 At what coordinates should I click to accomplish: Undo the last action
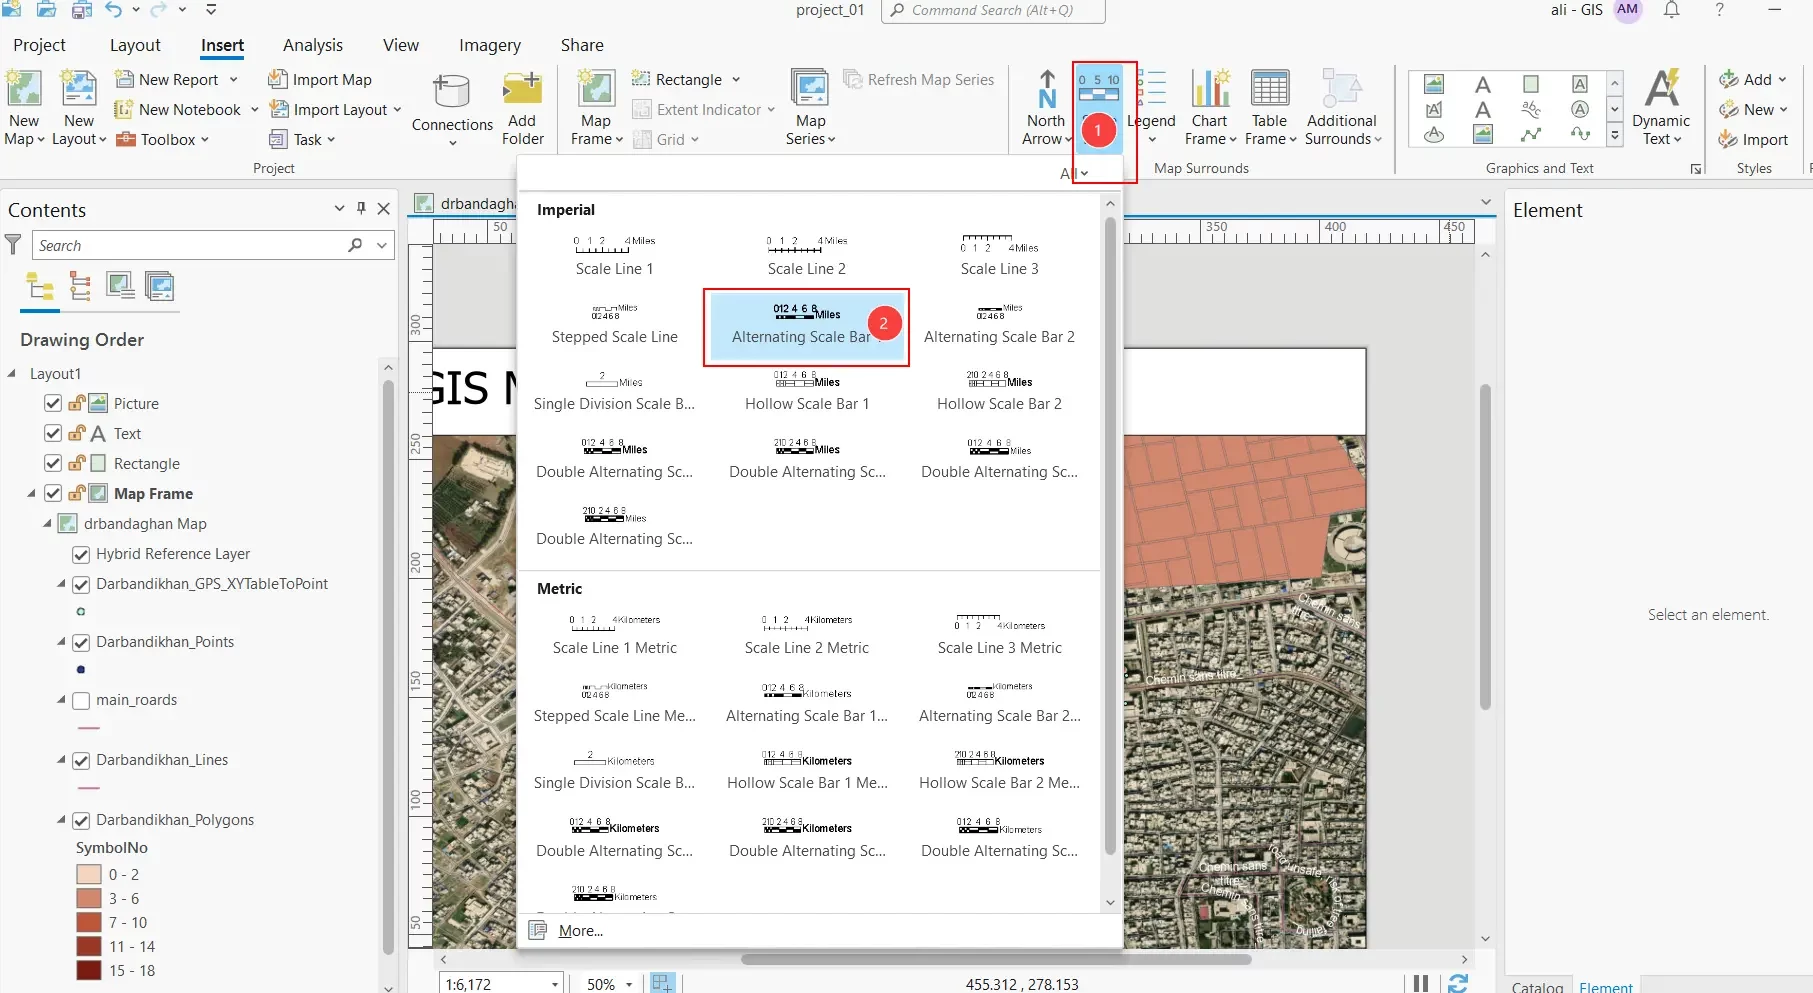point(113,10)
